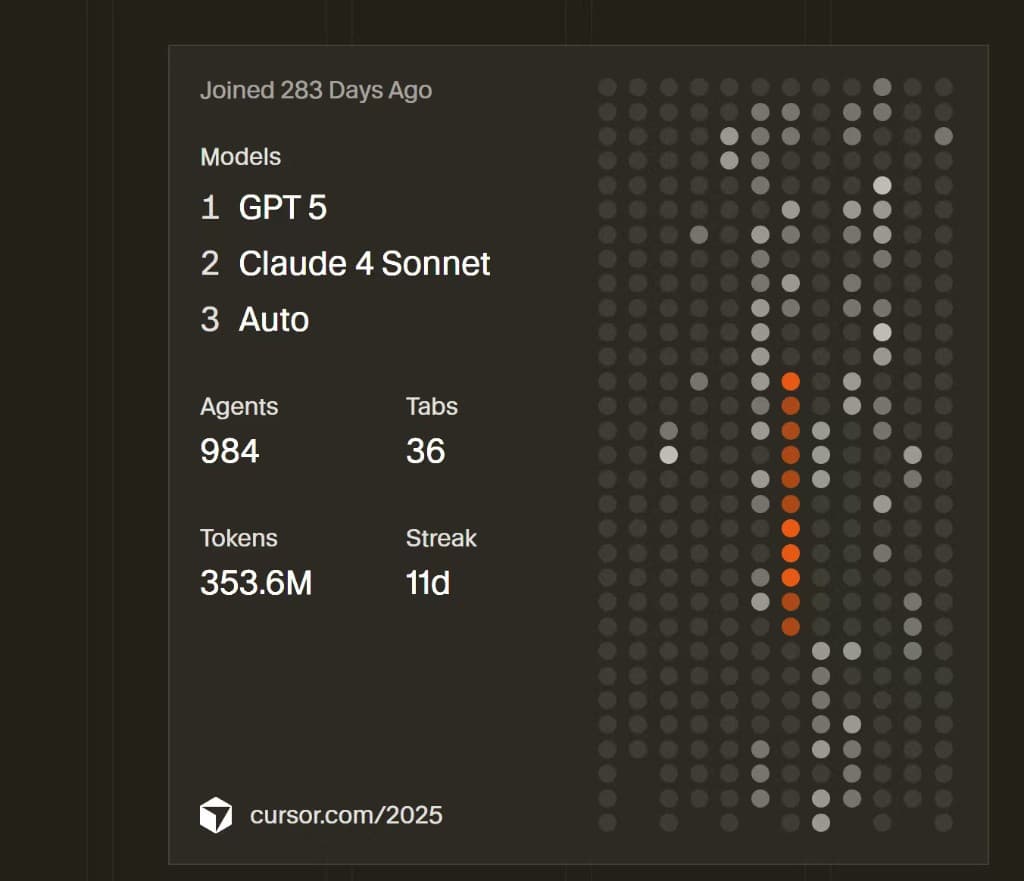Click the rank number "2" beside Claude 4 Sonnet
This screenshot has width=1024, height=881.
(210, 264)
